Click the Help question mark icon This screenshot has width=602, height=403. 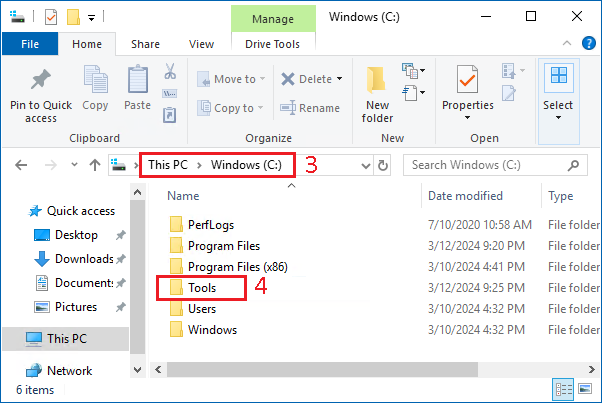pyautogui.click(x=588, y=43)
